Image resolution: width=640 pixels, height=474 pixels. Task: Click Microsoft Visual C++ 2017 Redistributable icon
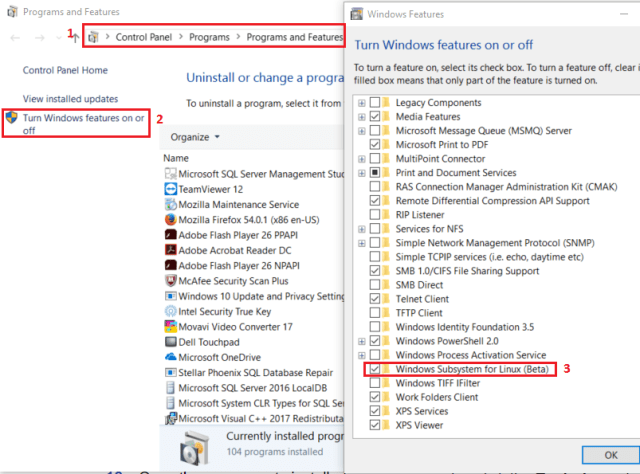tap(170, 418)
